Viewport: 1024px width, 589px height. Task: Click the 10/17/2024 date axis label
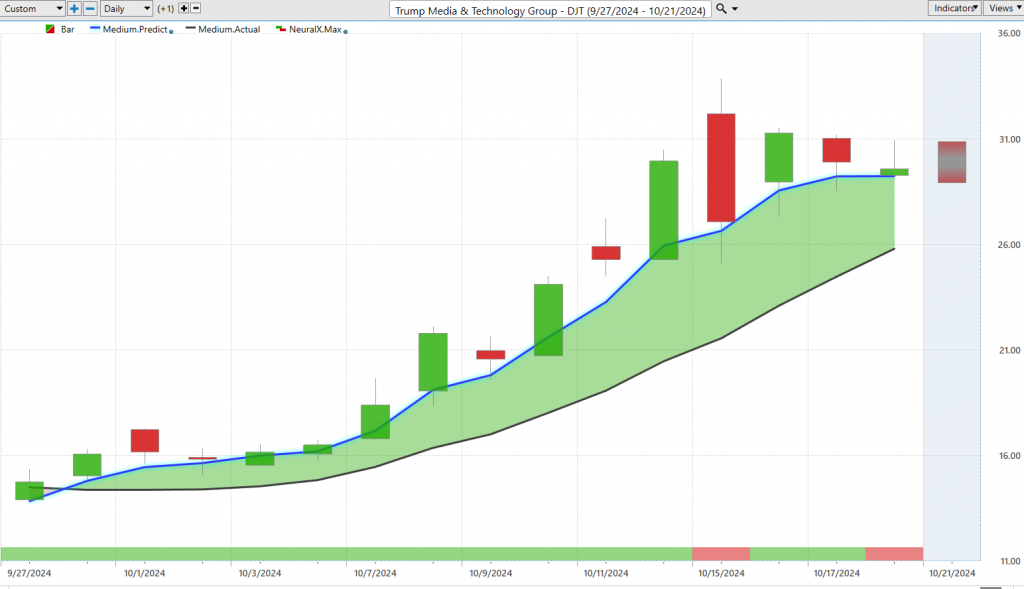(837, 573)
